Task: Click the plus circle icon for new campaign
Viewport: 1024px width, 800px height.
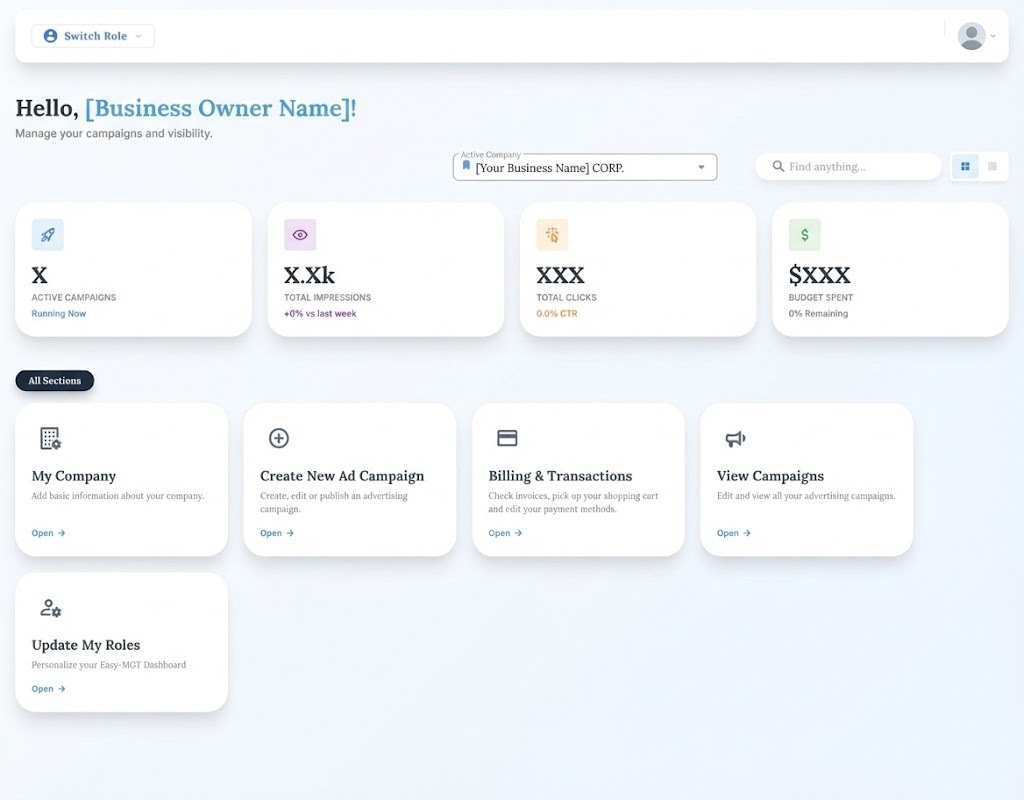Action: pos(279,438)
